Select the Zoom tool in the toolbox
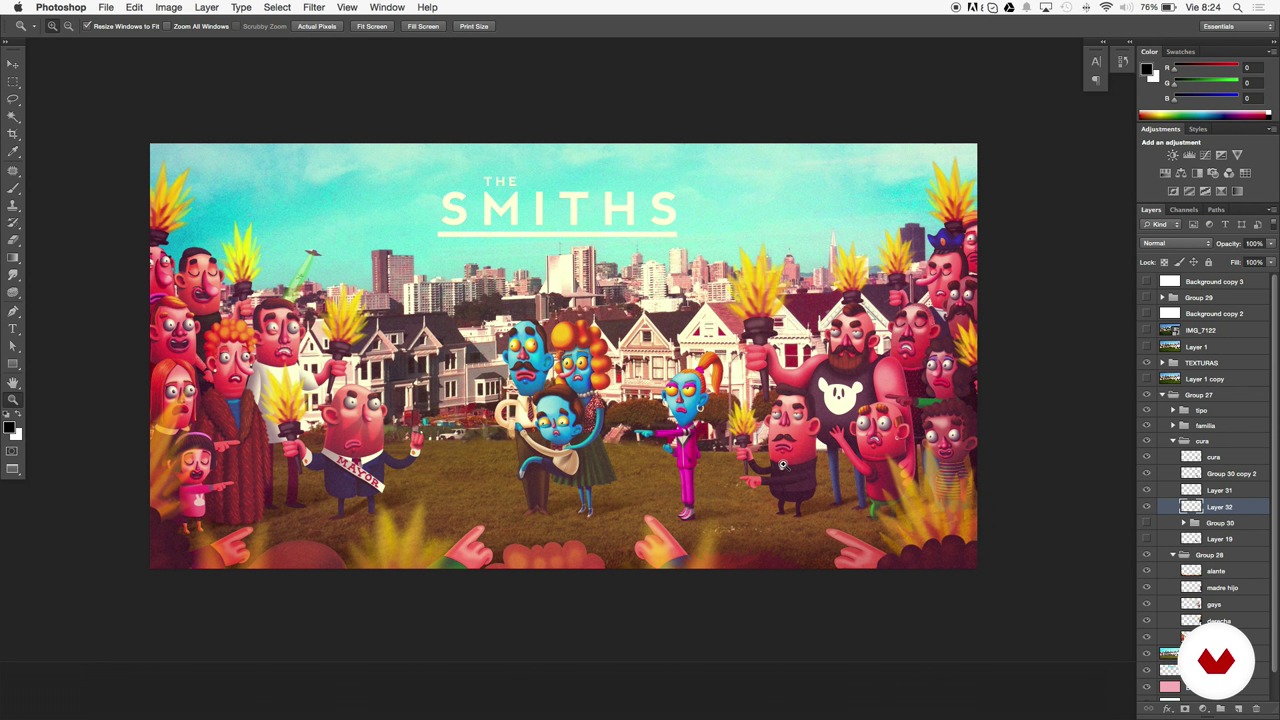Viewport: 1280px width, 720px height. coord(13,400)
